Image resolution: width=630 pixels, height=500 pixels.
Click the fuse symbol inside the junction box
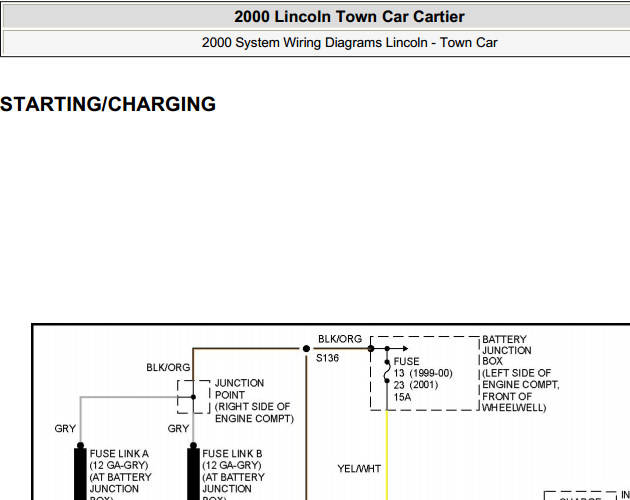[x=387, y=371]
